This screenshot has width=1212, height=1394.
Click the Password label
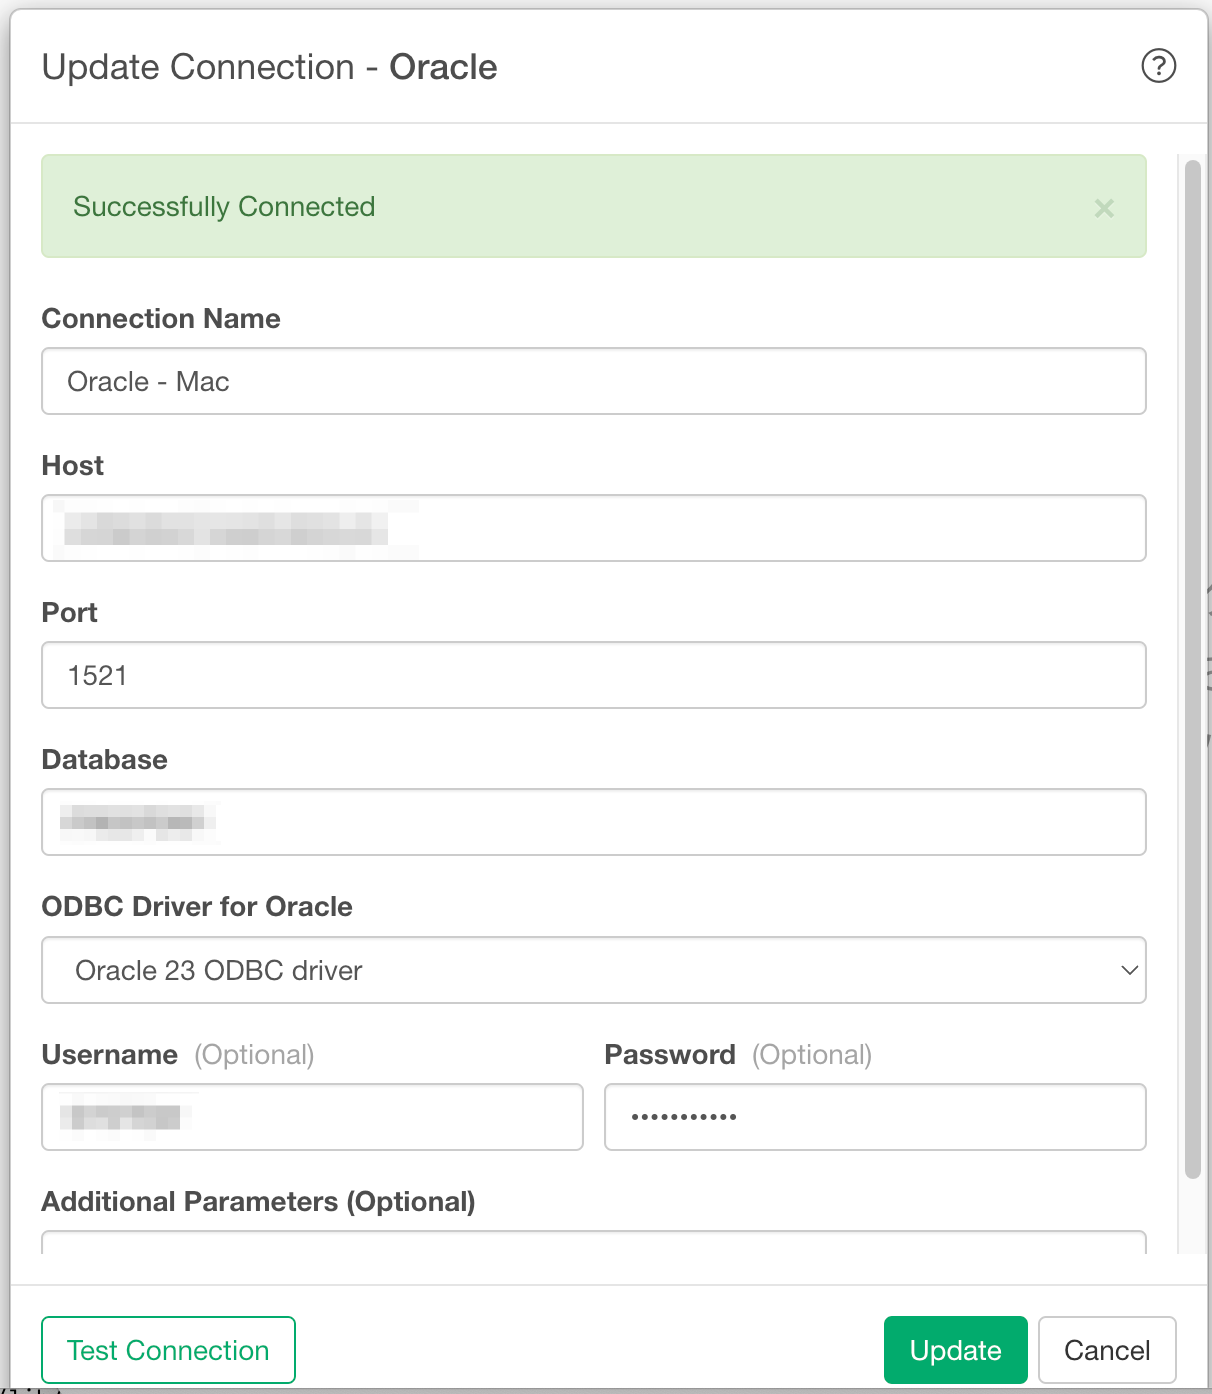[x=670, y=1054]
